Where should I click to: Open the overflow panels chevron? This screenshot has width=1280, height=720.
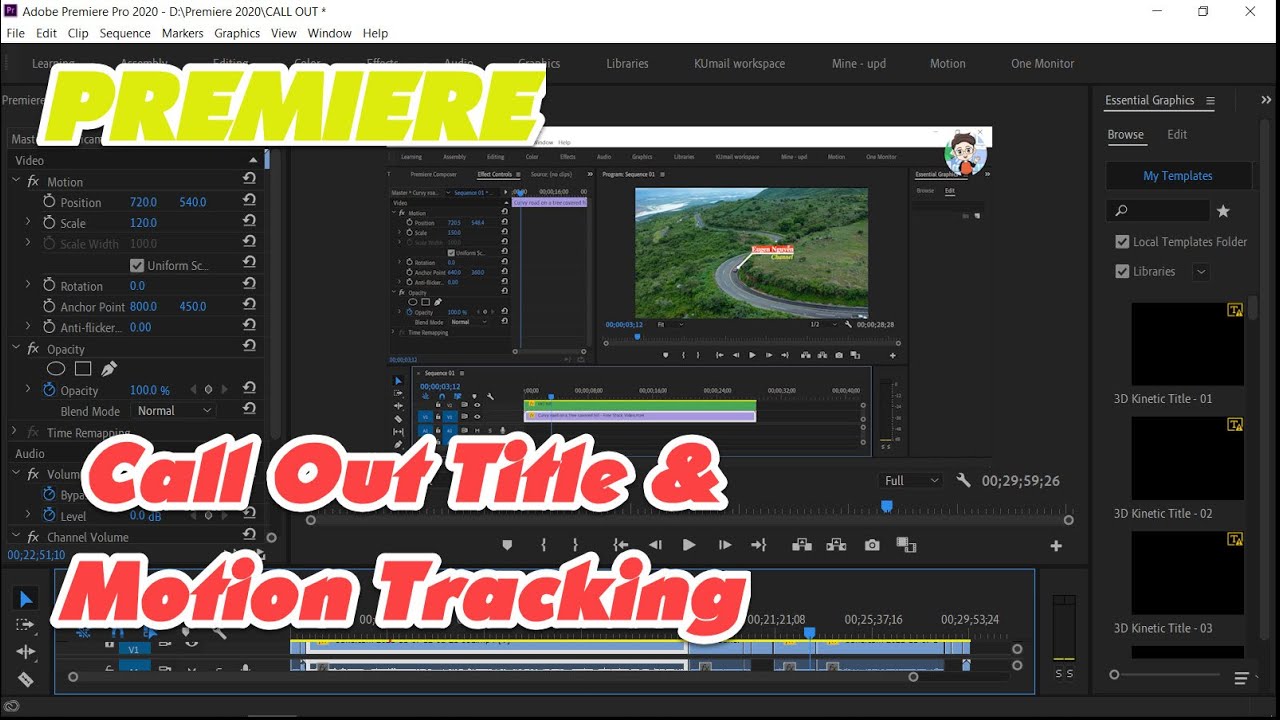pyautogui.click(x=1266, y=100)
